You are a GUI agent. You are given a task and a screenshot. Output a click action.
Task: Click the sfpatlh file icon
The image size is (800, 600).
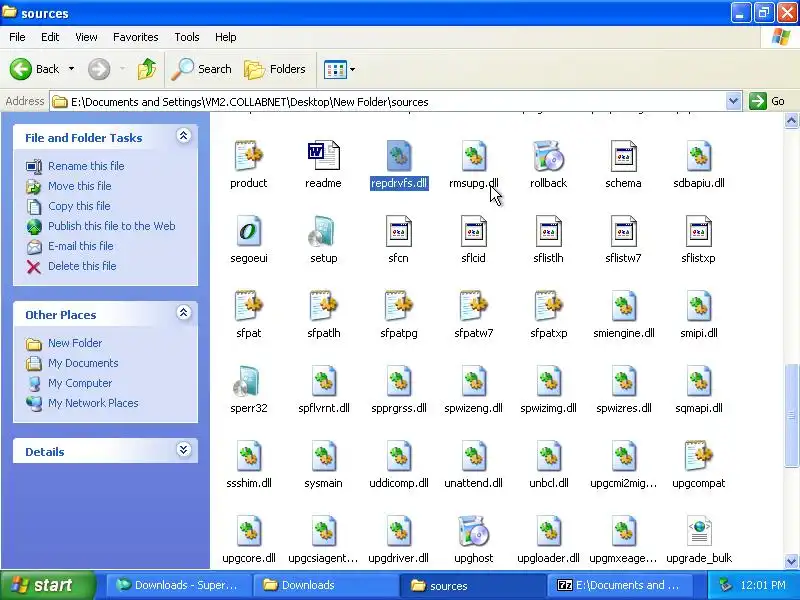click(x=323, y=306)
